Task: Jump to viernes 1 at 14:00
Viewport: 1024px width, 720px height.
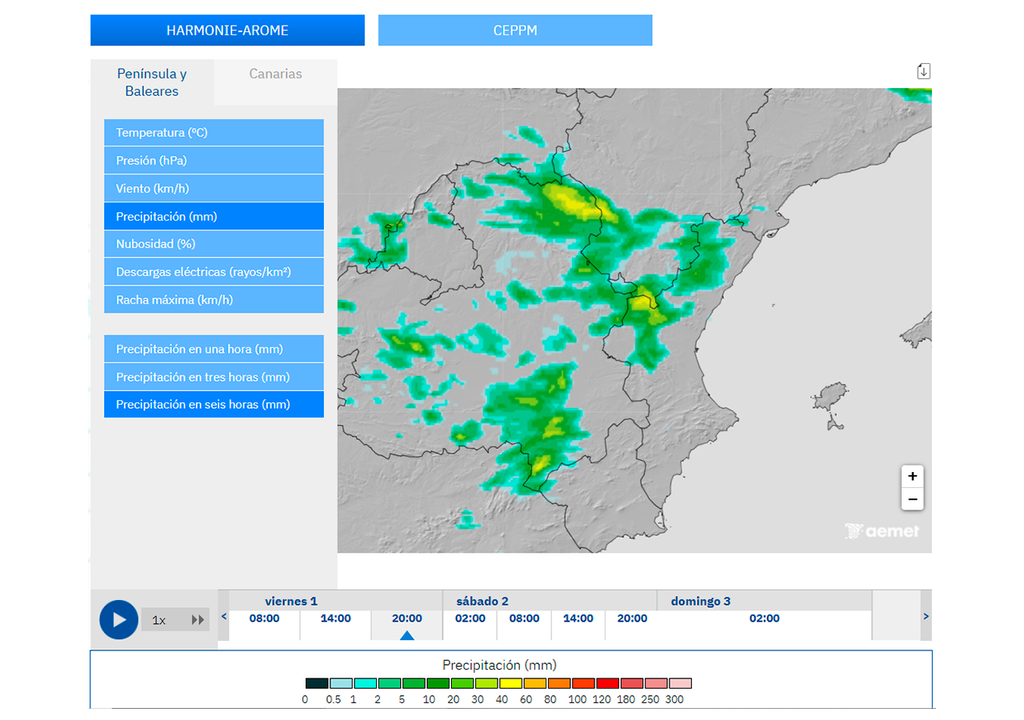Action: [336, 618]
